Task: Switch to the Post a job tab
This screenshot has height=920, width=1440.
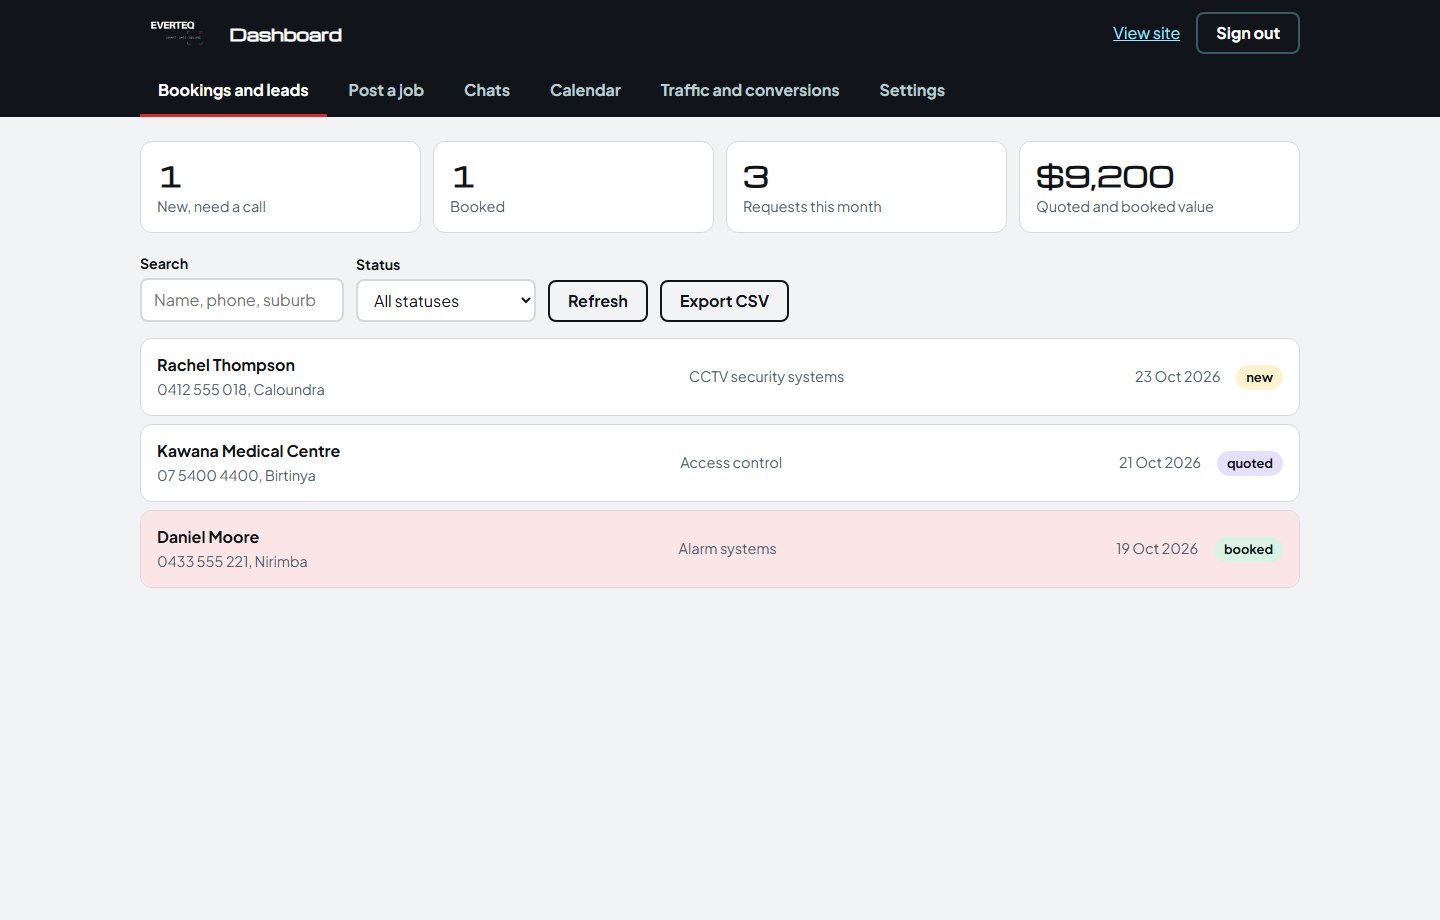Action: point(386,90)
